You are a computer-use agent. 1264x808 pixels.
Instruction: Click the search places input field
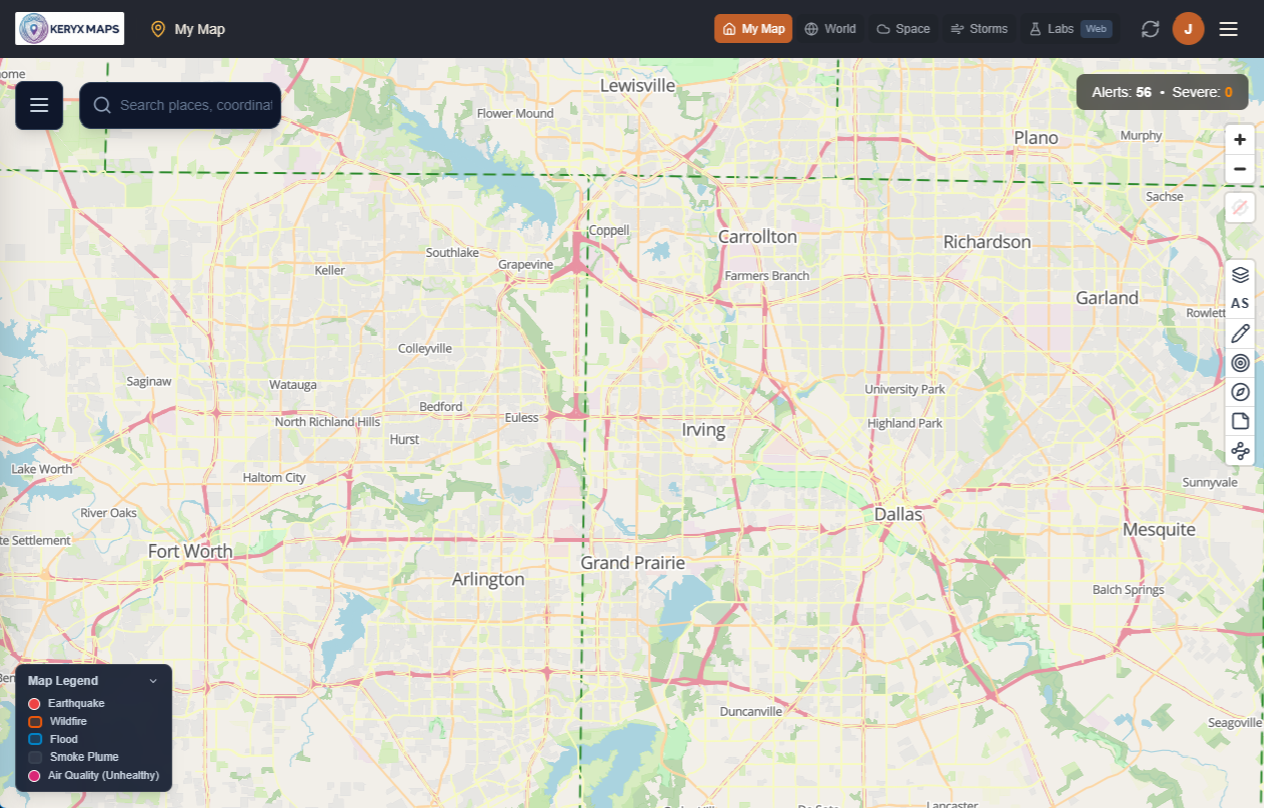pos(180,105)
